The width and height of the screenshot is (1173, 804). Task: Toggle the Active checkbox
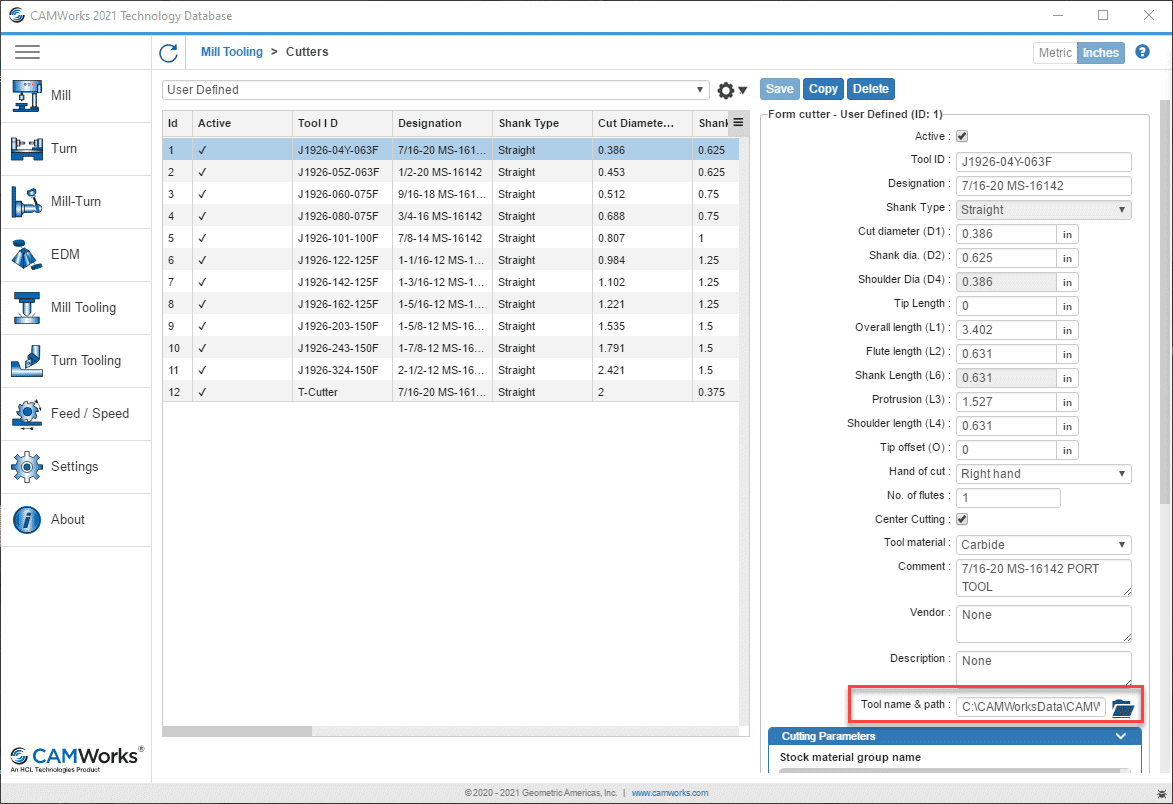[962, 136]
